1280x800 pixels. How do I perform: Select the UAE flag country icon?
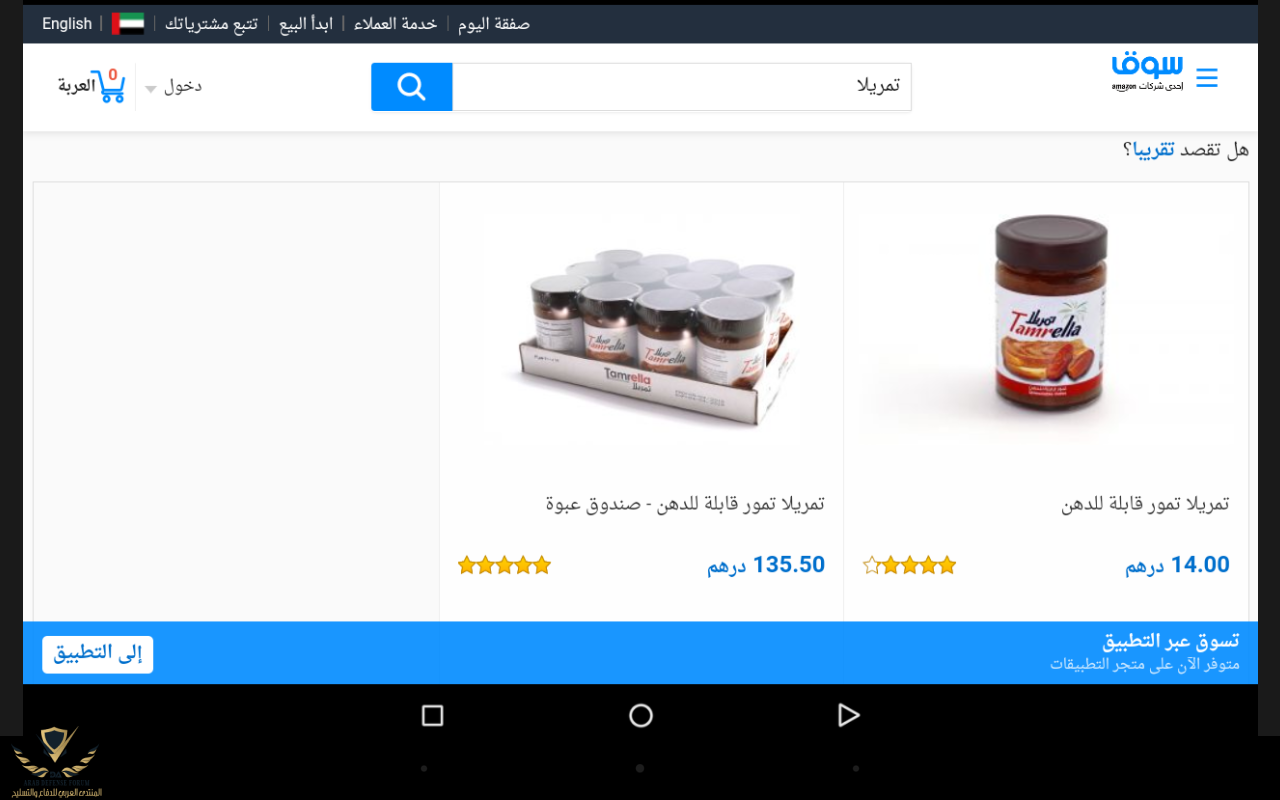tap(128, 23)
